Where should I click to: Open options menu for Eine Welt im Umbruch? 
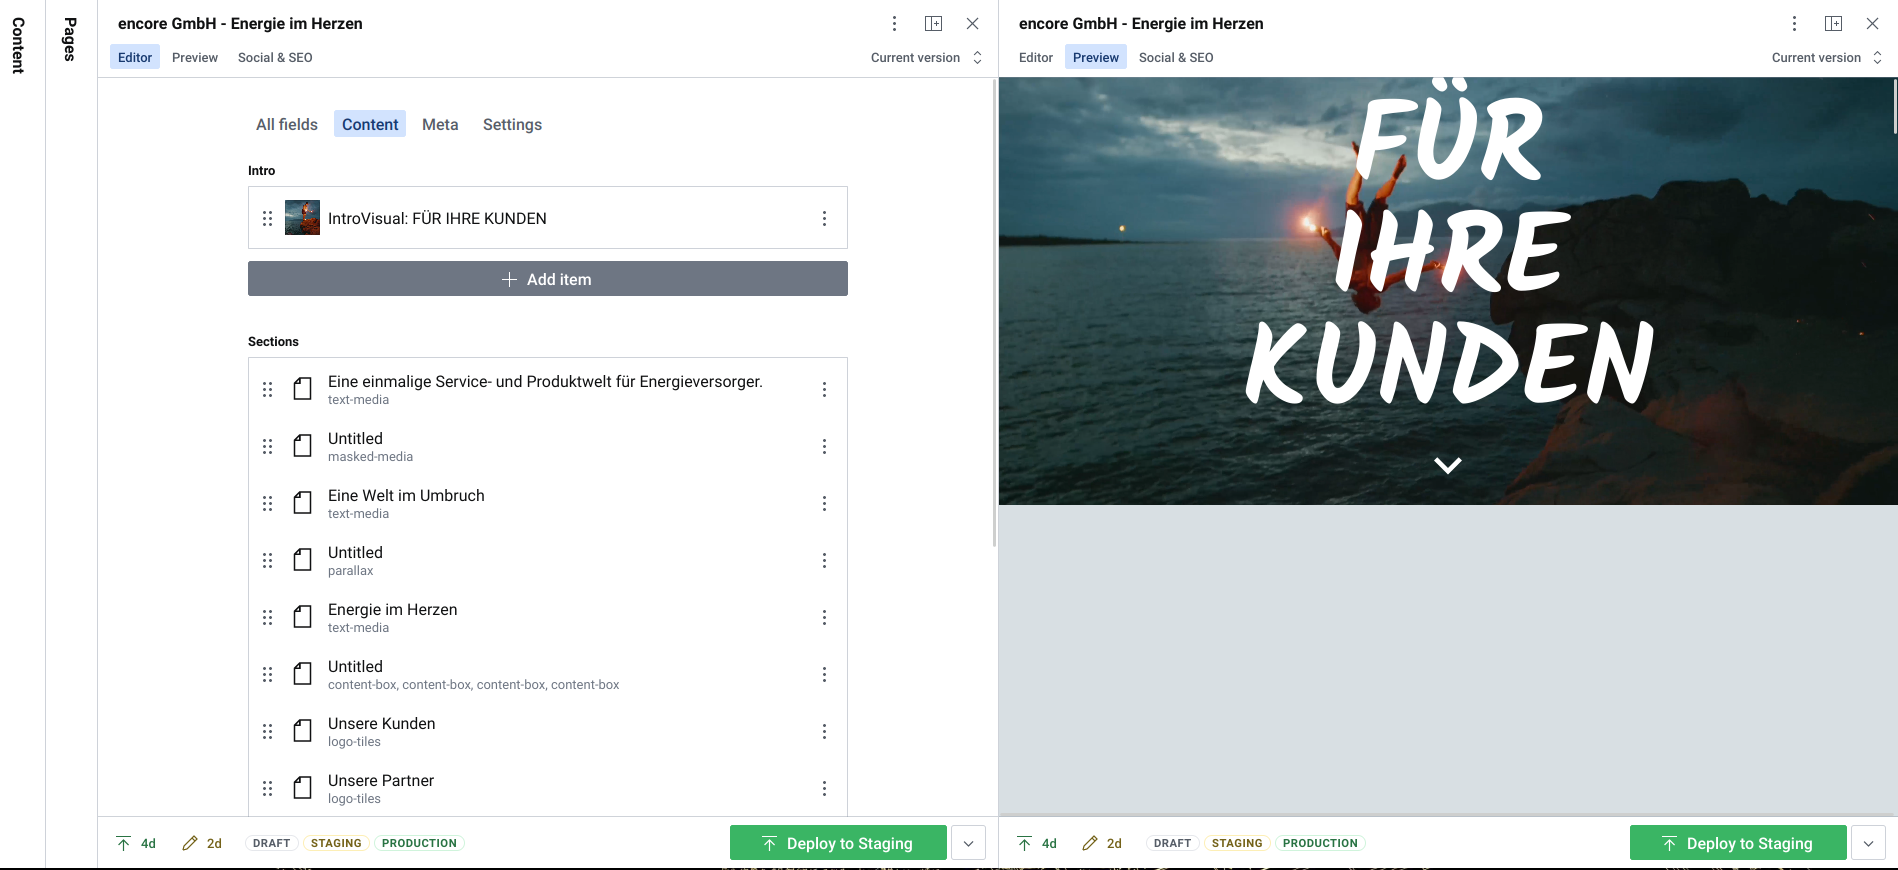point(824,503)
